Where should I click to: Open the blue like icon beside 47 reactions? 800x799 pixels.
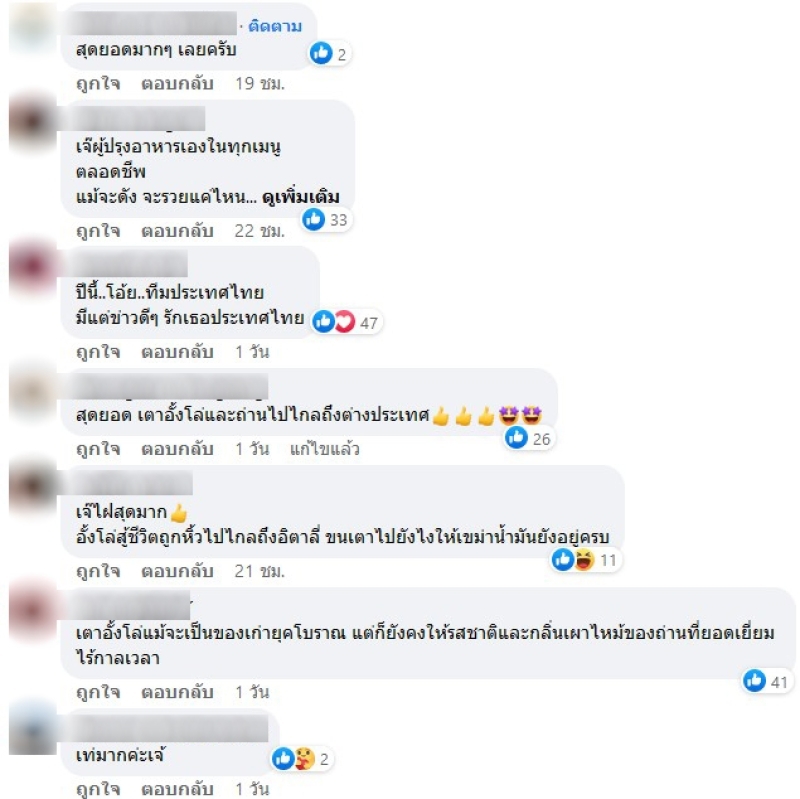pos(323,322)
